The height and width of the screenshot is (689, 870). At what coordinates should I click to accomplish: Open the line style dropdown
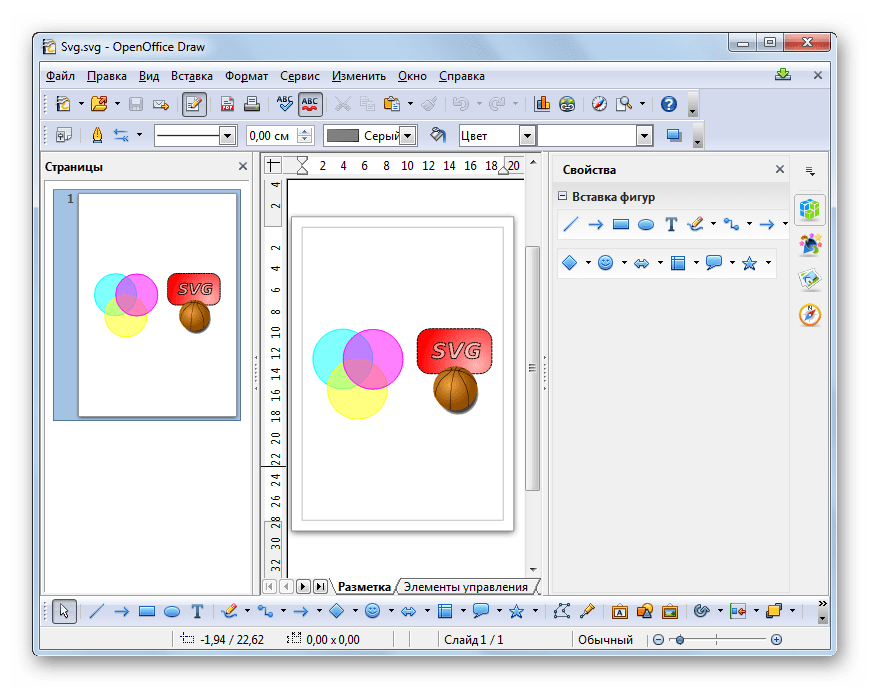227,135
